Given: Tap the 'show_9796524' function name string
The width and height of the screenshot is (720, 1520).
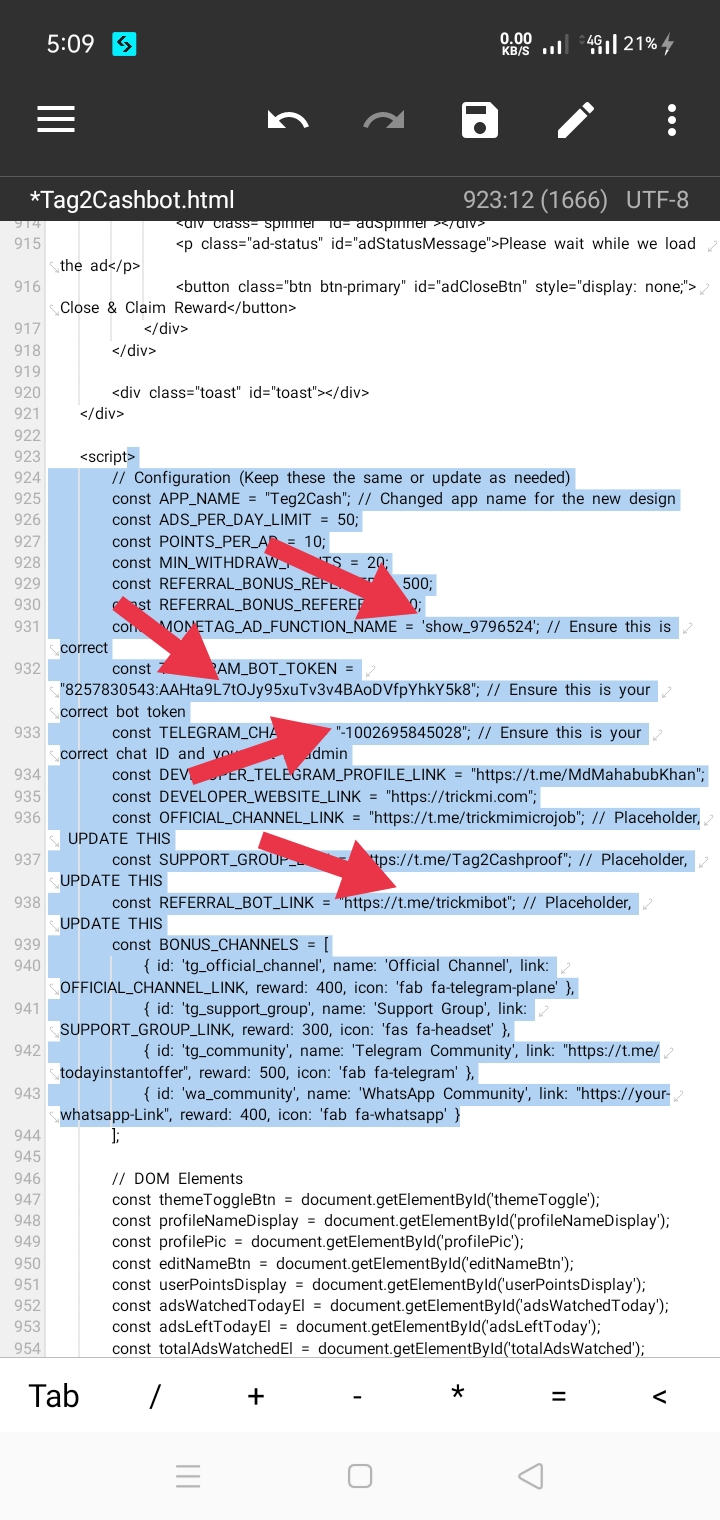Looking at the screenshot, I should click(480, 627).
